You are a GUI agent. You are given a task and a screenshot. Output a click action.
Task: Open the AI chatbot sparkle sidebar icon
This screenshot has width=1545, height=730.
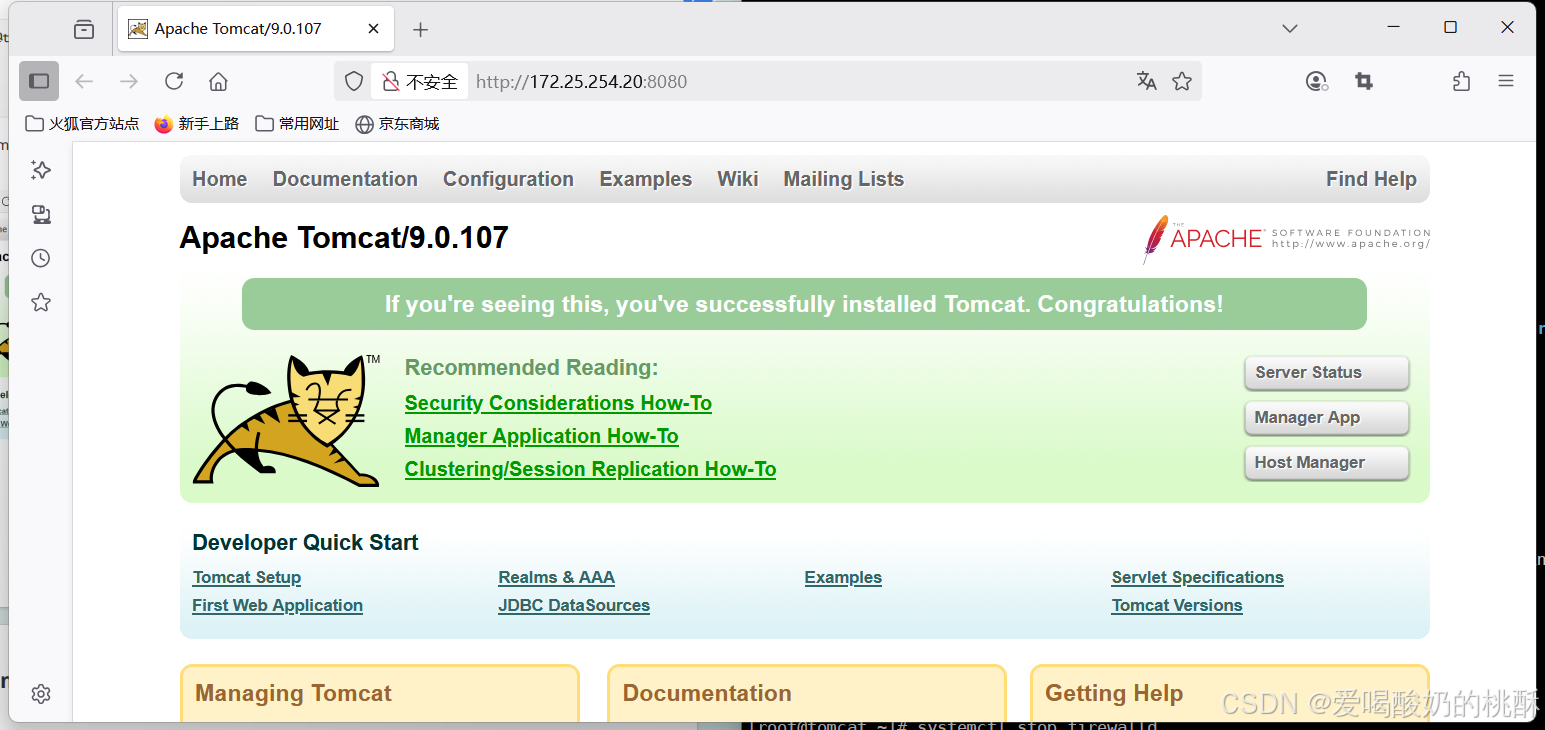(41, 170)
